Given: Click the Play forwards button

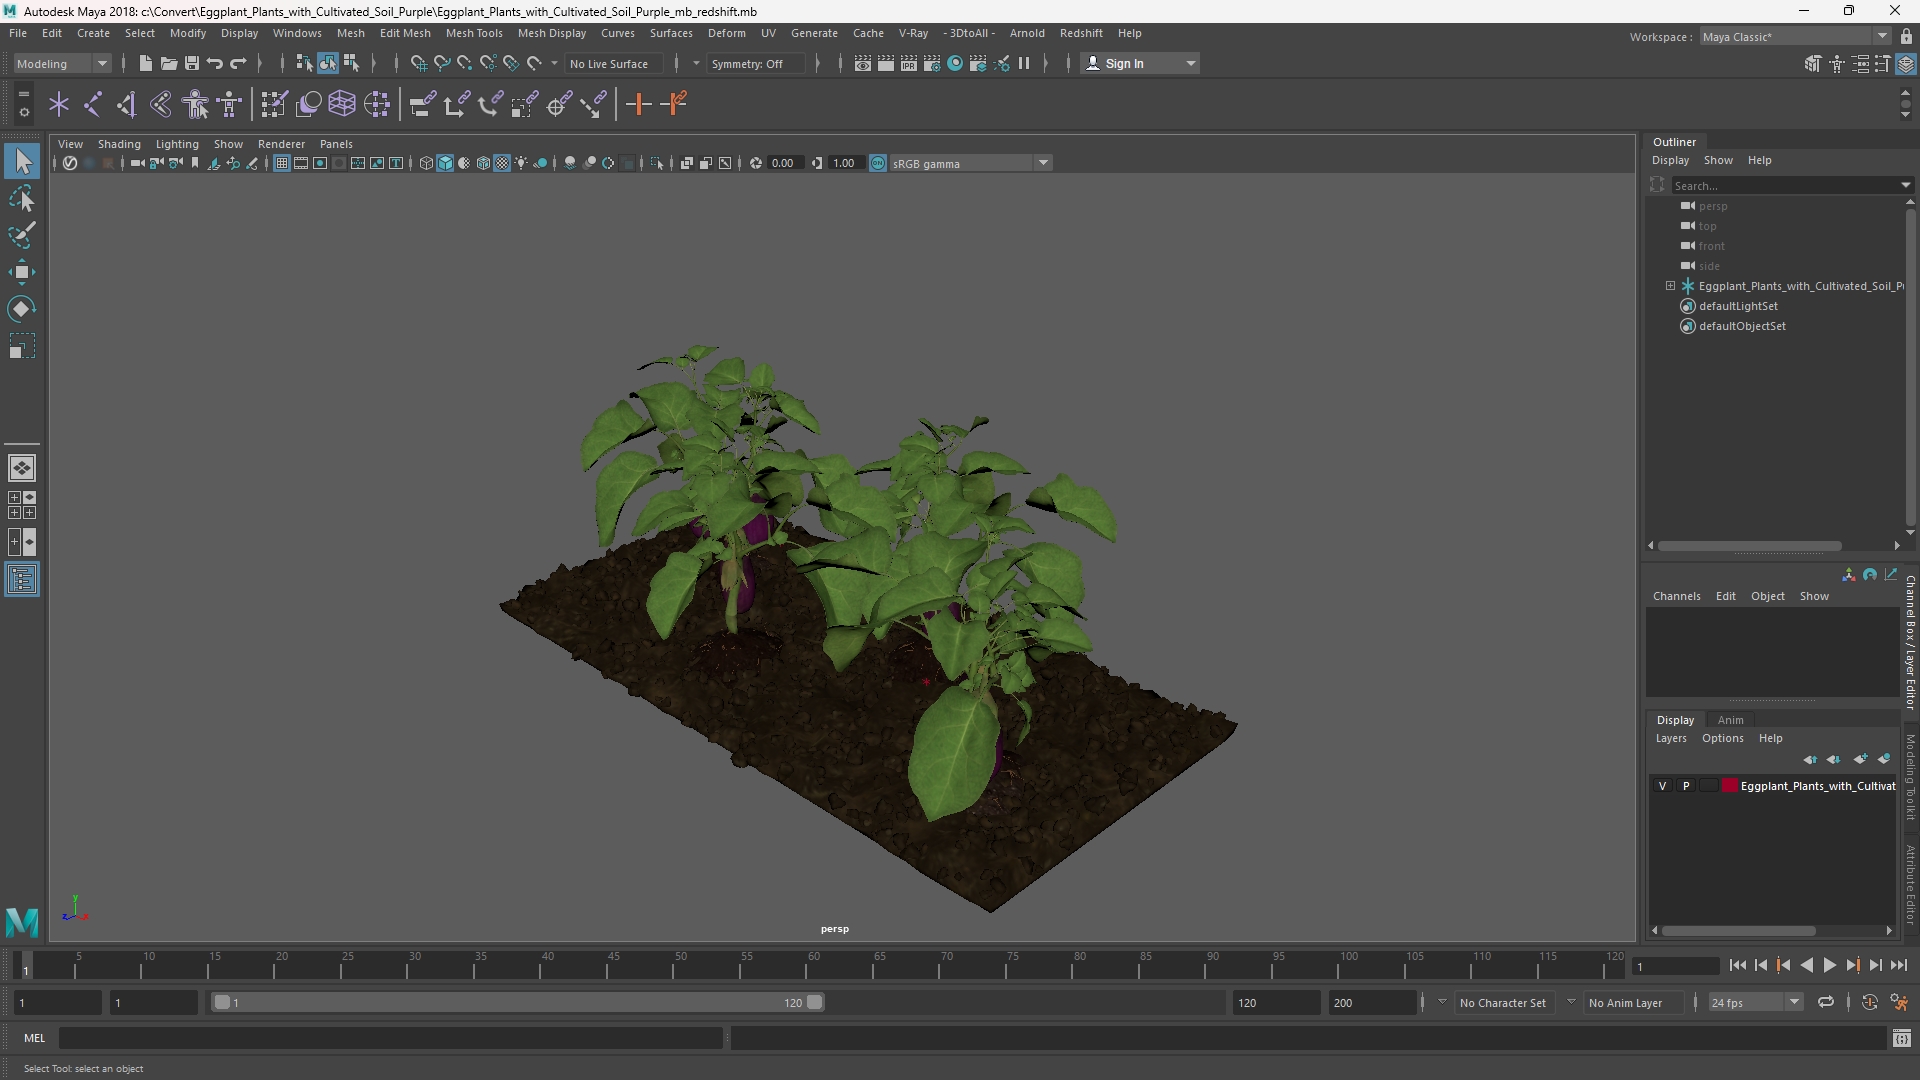Looking at the screenshot, I should click(1829, 965).
